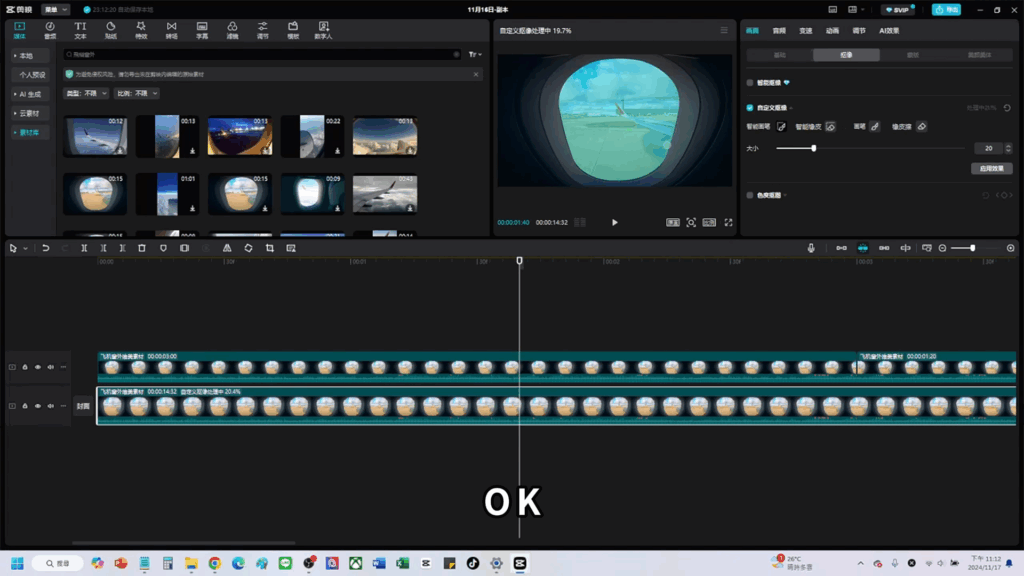1024x576 pixels.
Task: Play the preview video
Action: pos(615,223)
